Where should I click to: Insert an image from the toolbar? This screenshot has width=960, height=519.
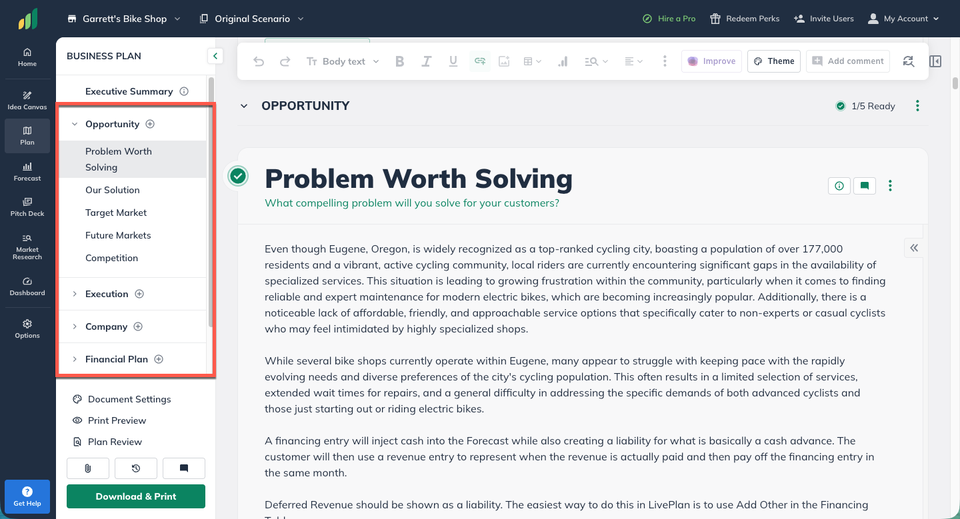[x=504, y=61]
